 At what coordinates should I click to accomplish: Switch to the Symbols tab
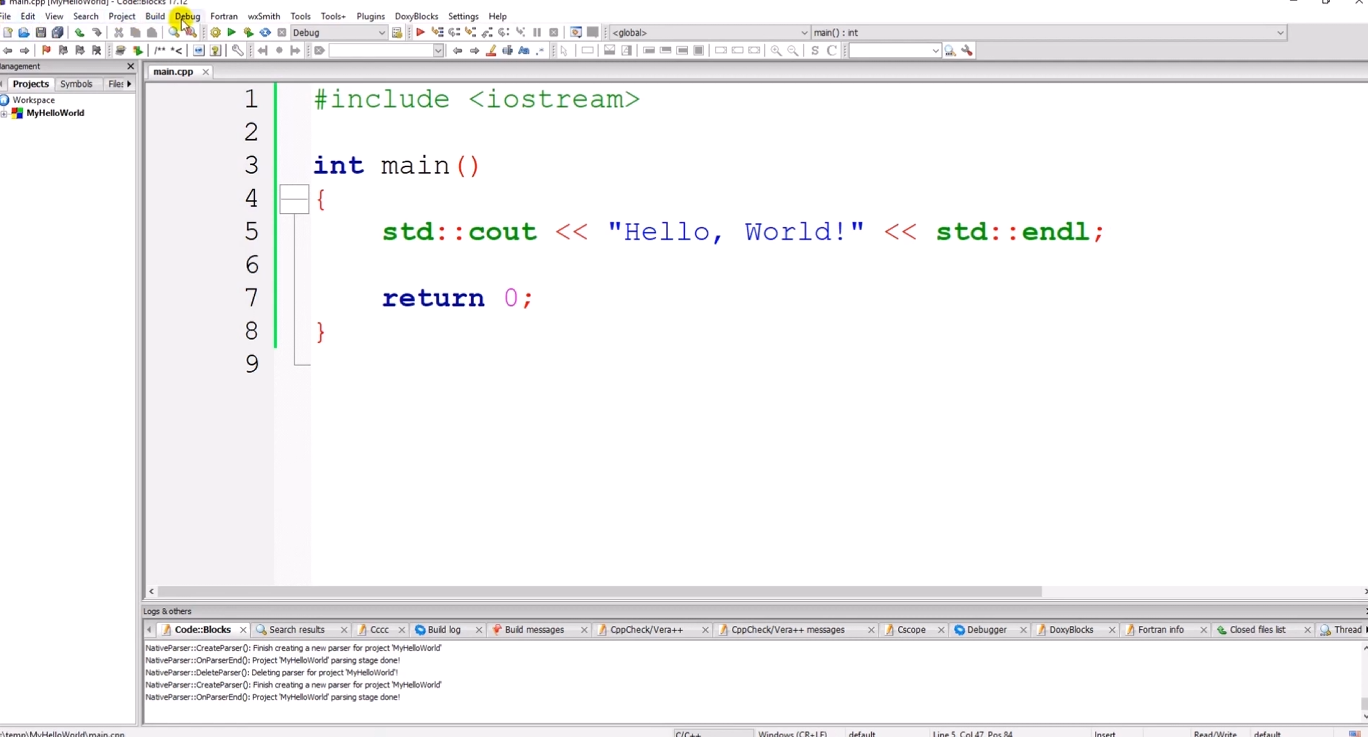coord(76,84)
